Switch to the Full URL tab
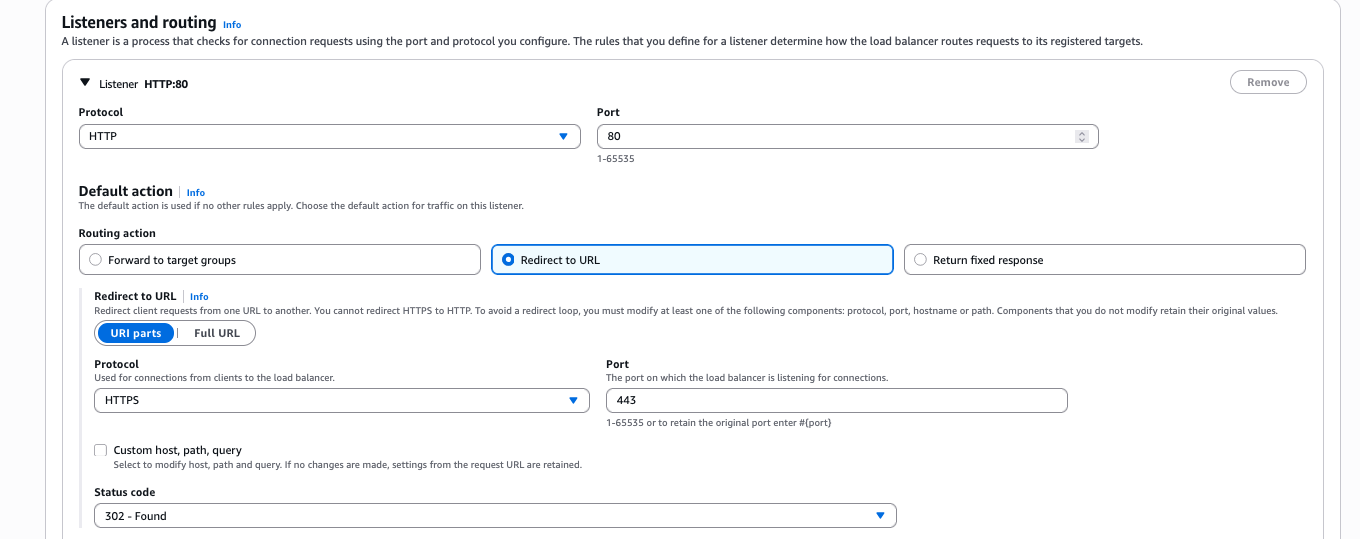 tap(217, 333)
